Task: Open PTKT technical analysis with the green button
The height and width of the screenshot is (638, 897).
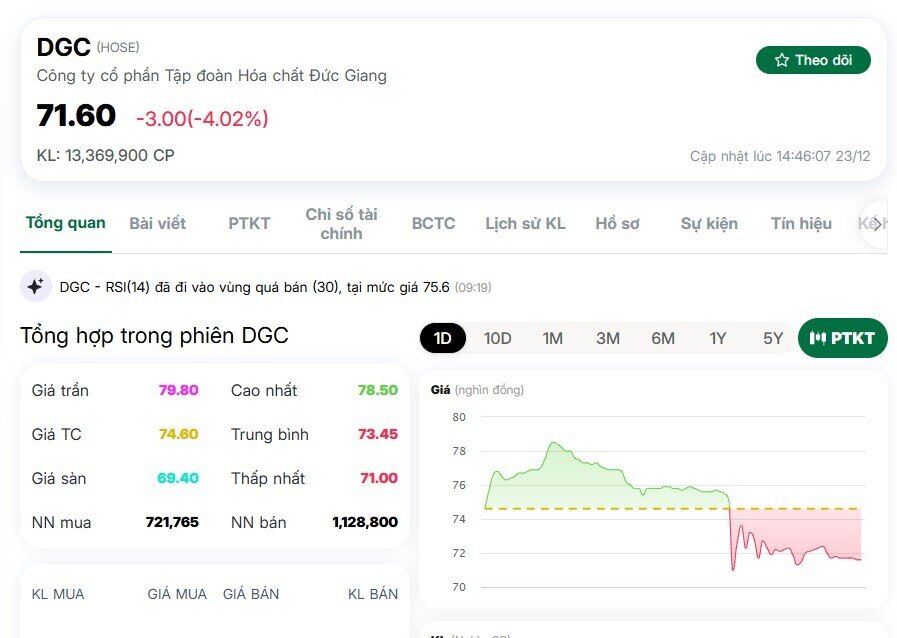Action: (842, 338)
